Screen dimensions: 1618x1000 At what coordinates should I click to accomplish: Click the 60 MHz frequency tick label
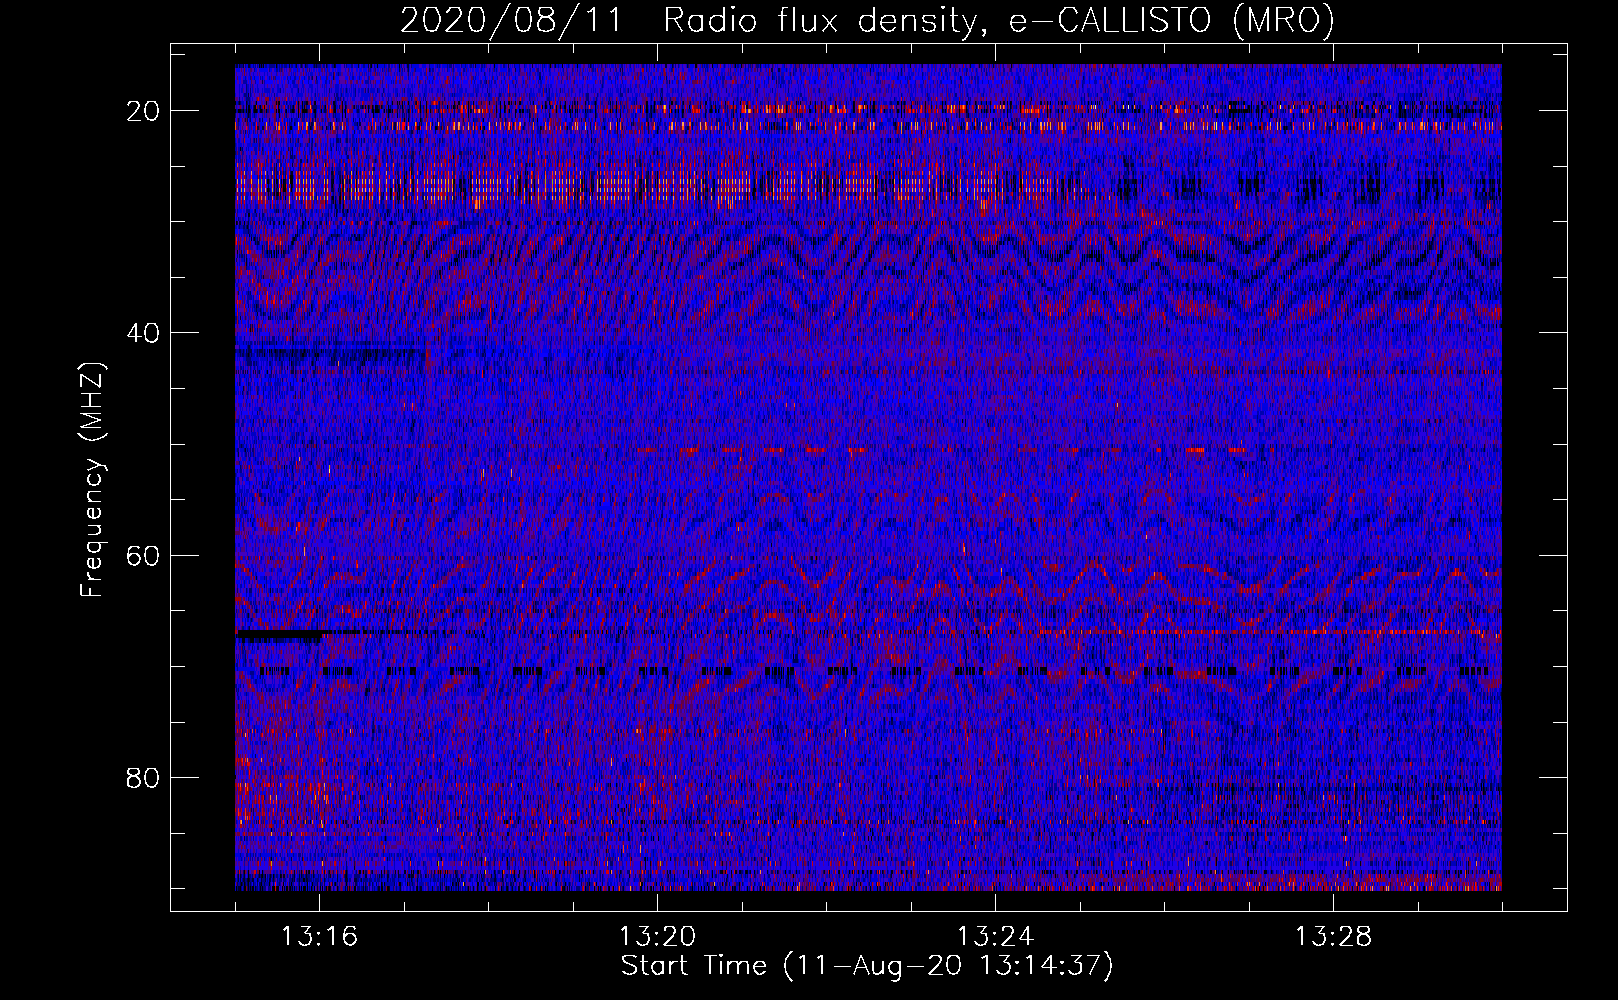coord(144,555)
